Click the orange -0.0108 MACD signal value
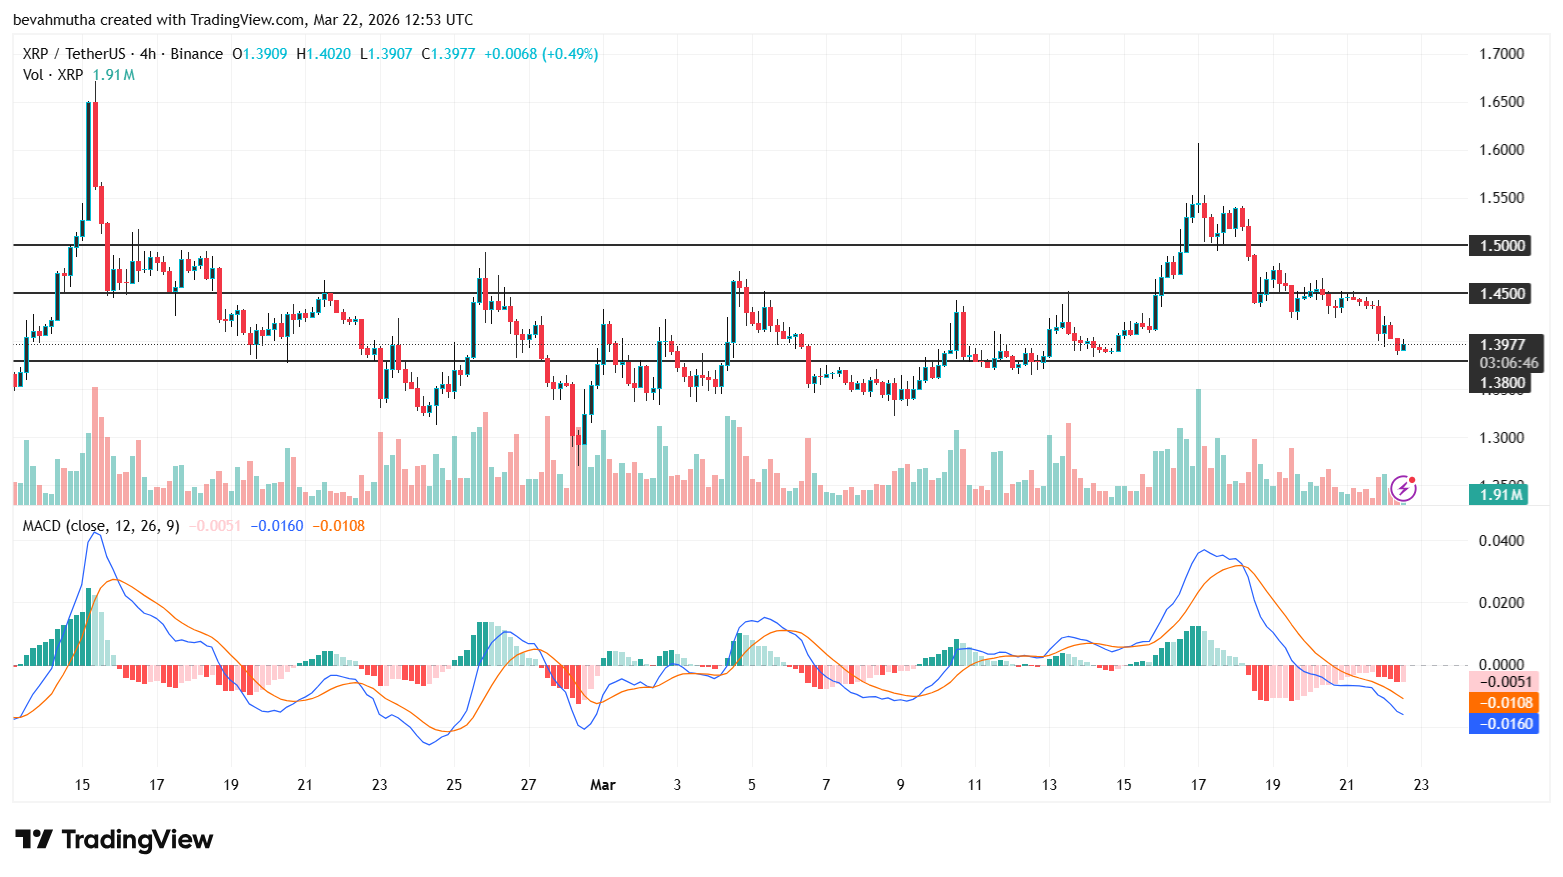 click(1505, 704)
